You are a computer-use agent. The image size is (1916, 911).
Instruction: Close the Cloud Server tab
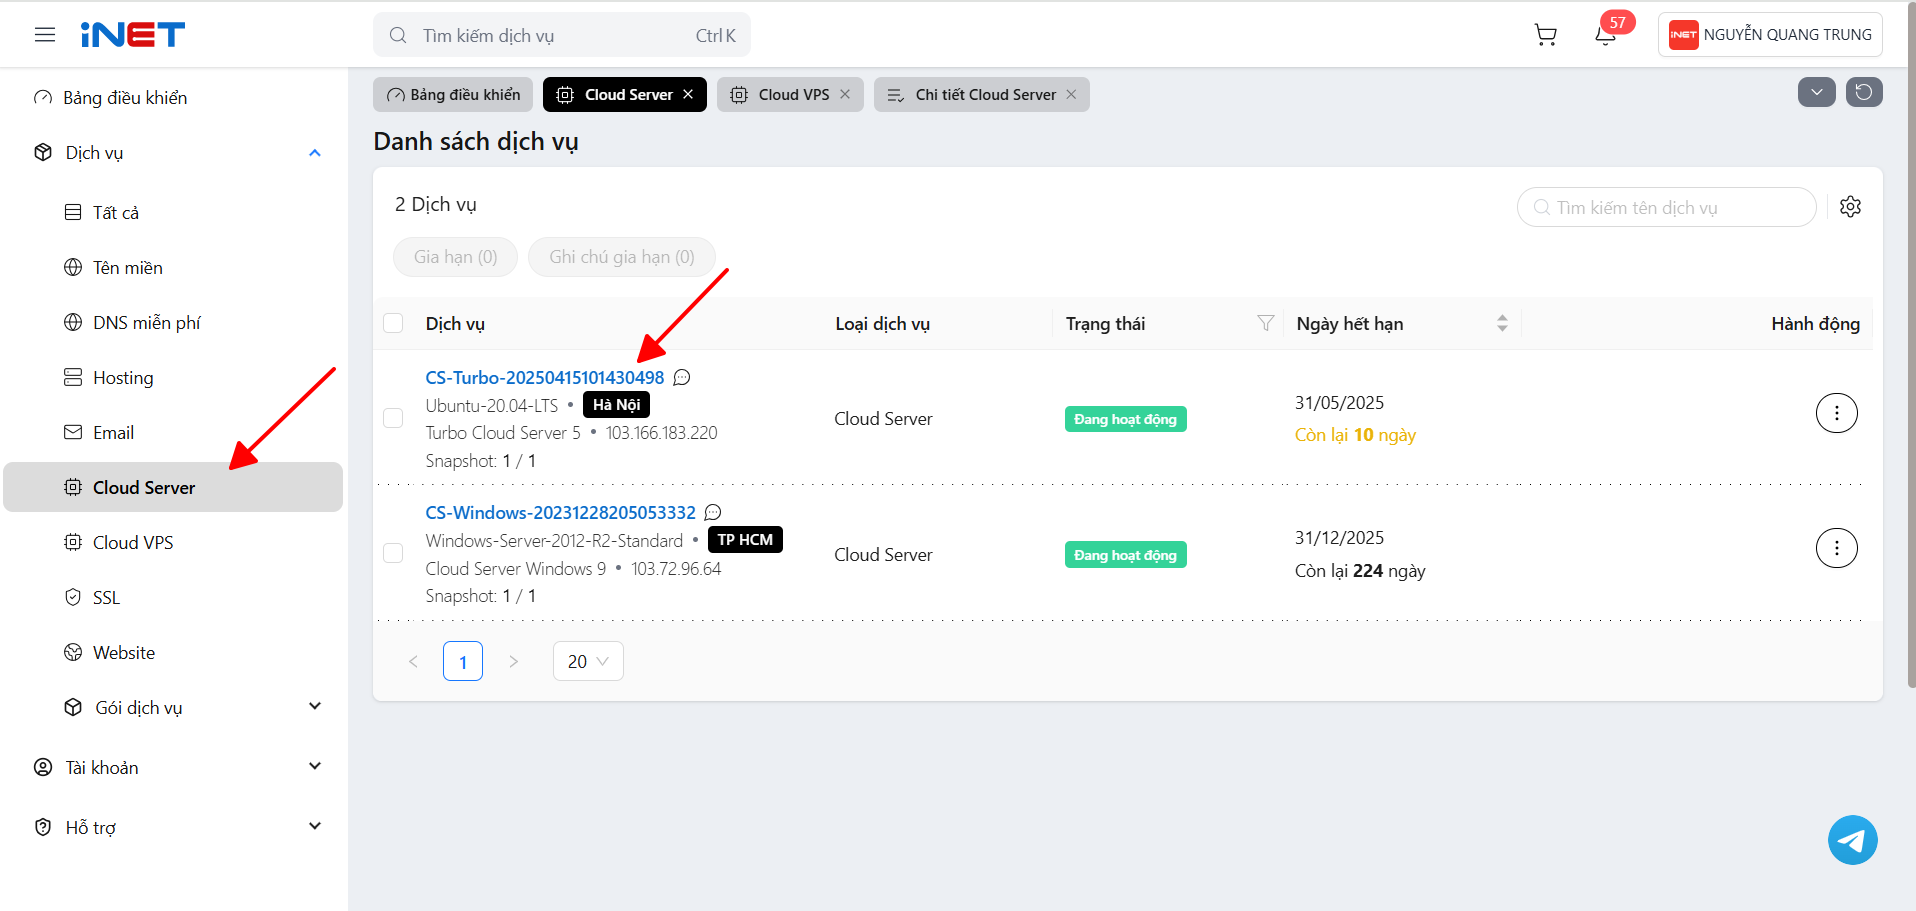tap(688, 94)
